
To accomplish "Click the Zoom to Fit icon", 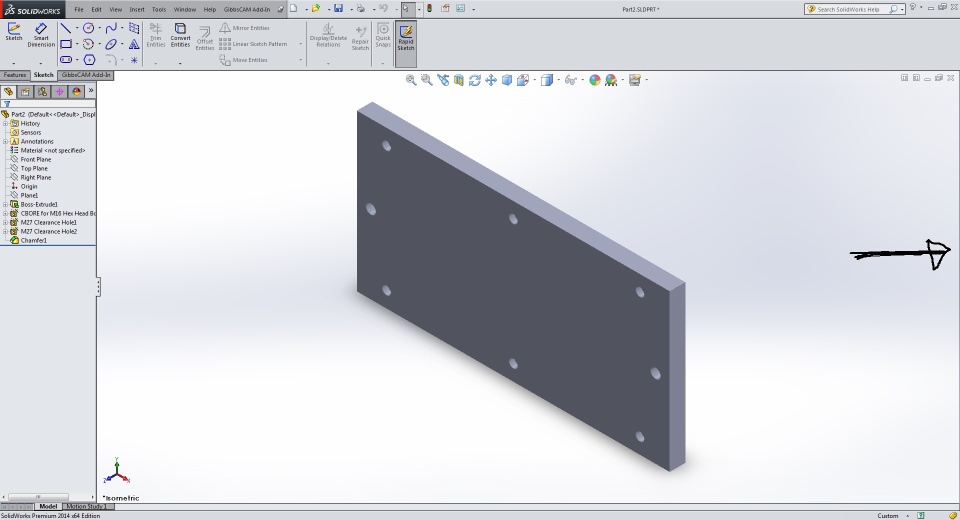I will pyautogui.click(x=411, y=80).
